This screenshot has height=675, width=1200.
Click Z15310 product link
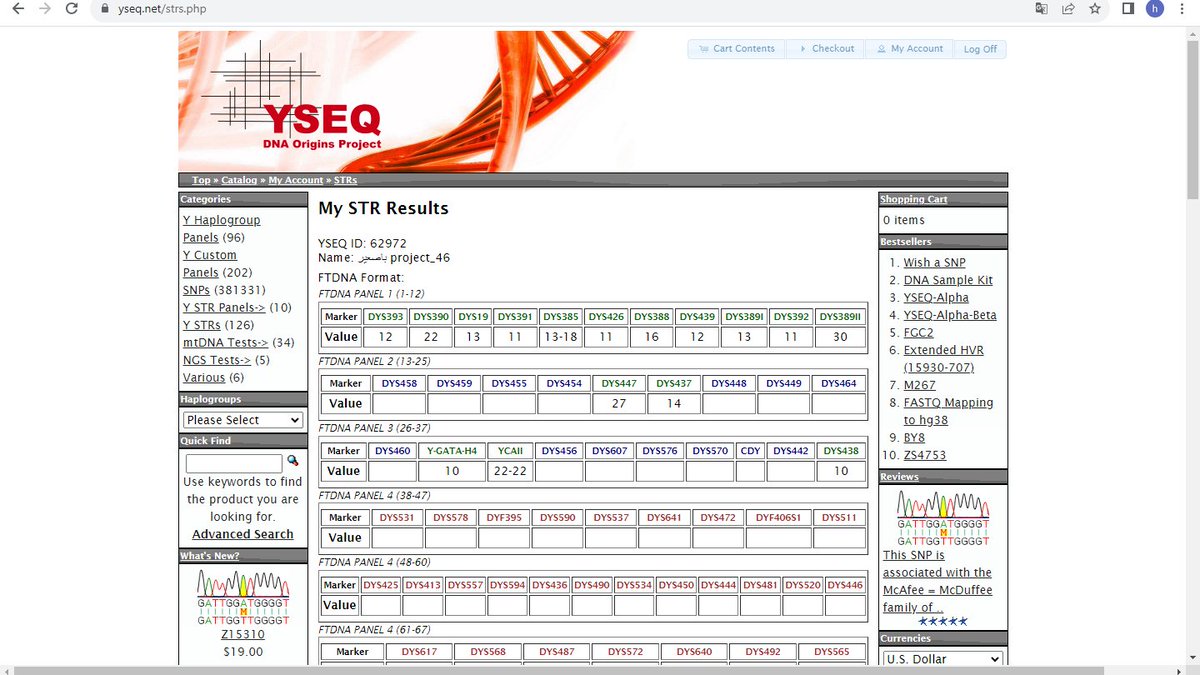[243, 634]
